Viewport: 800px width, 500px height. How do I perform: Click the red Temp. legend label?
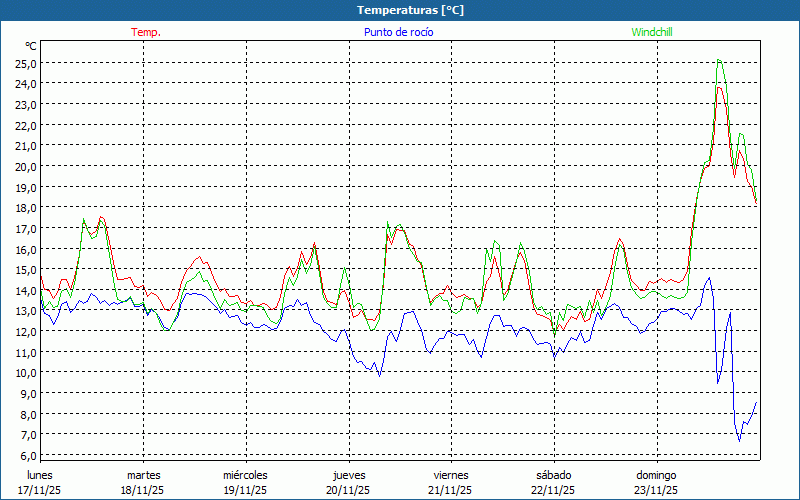click(x=146, y=32)
